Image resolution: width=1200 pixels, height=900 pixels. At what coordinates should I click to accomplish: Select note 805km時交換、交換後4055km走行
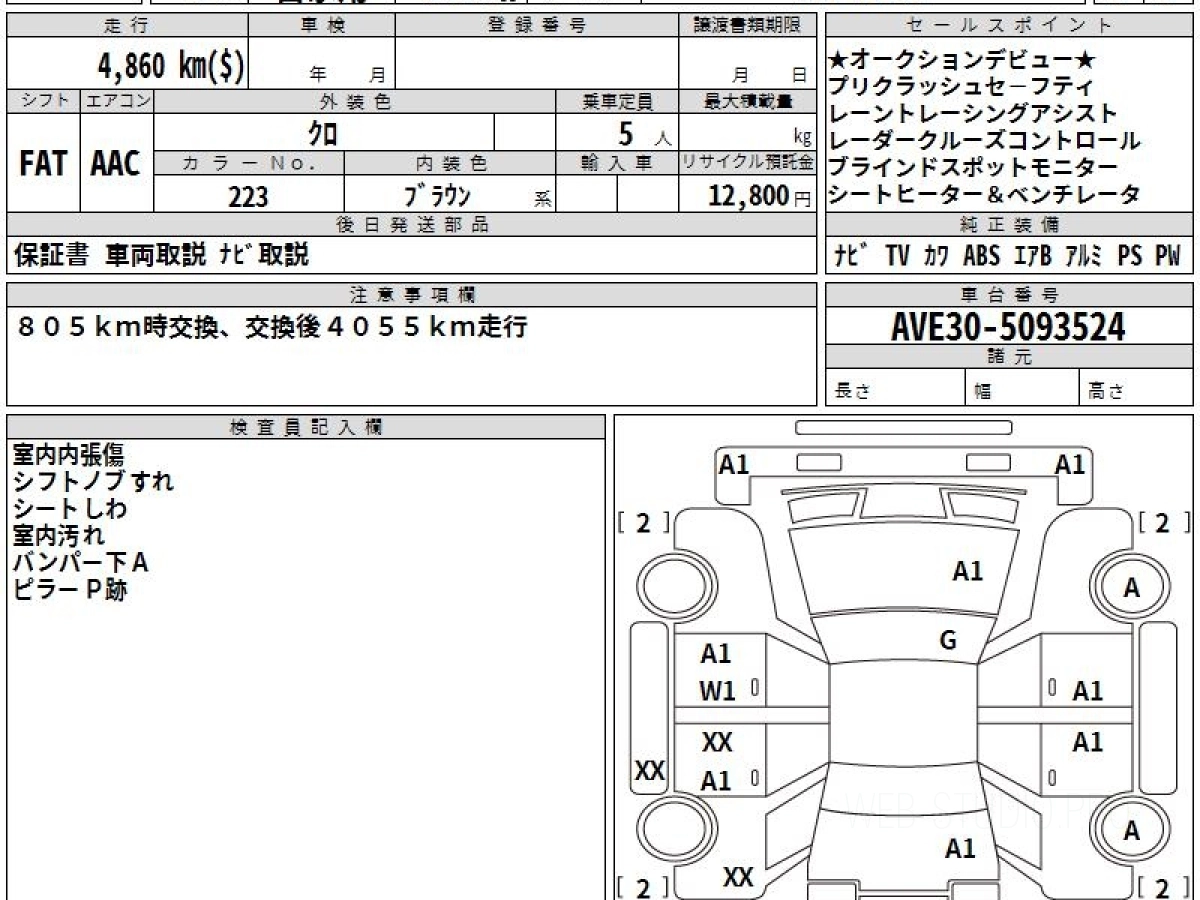pos(272,326)
